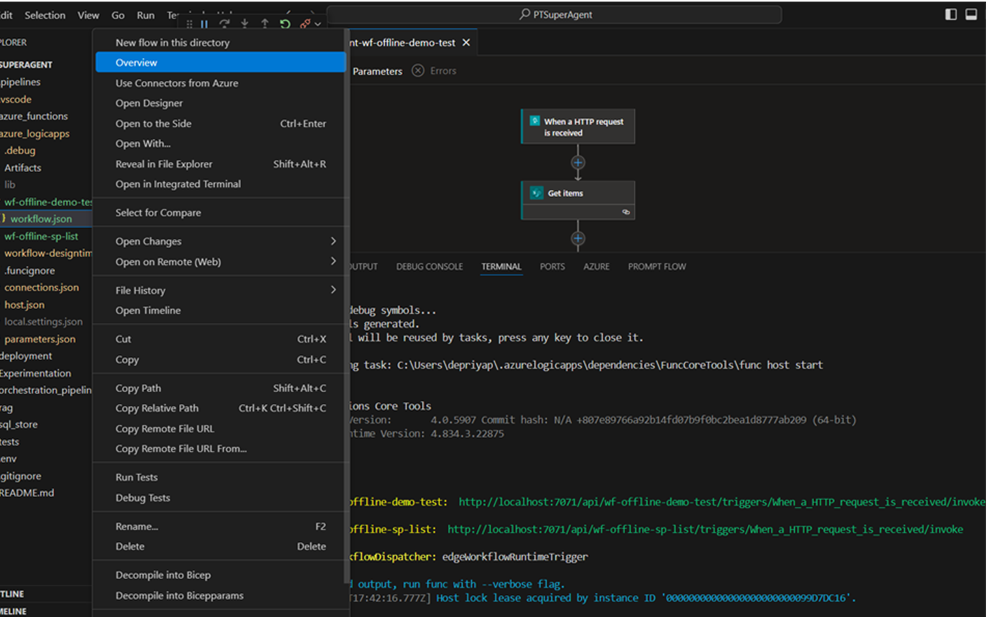Close the wf-offline-demo-test editor tab

(466, 42)
